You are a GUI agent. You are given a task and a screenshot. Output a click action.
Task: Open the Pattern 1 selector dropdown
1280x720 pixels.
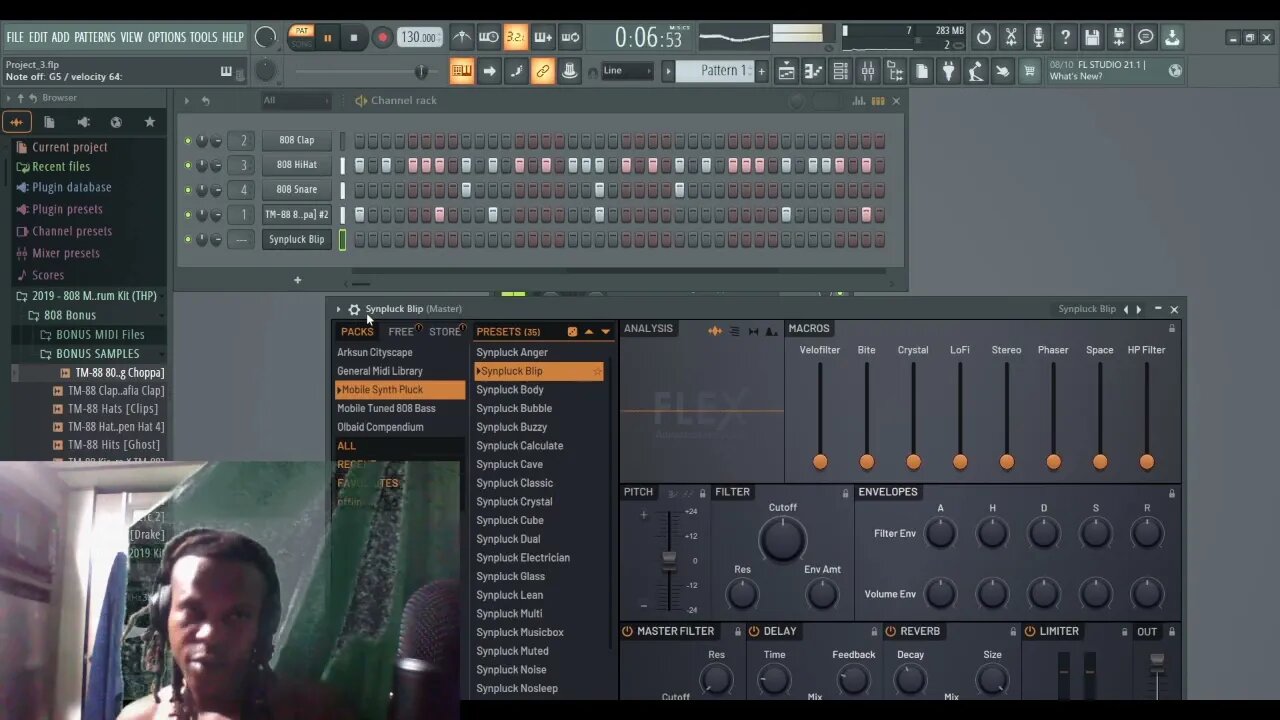click(714, 71)
